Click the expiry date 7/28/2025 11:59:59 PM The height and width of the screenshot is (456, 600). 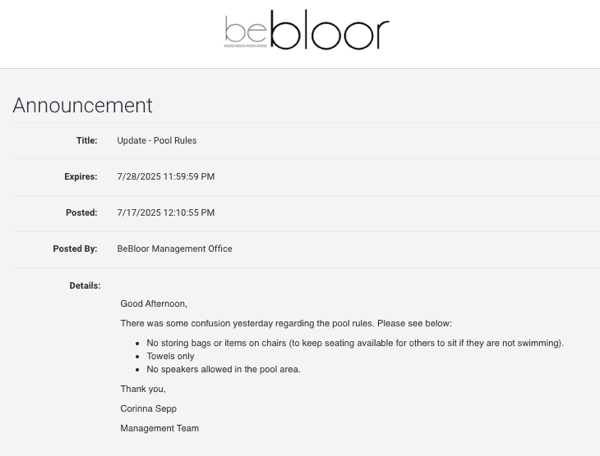(166, 176)
